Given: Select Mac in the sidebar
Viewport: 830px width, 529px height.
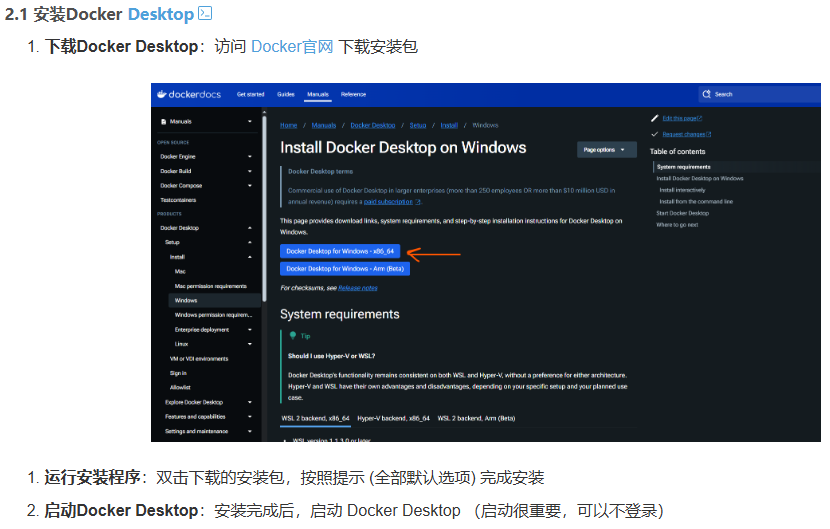Looking at the screenshot, I should tap(180, 271).
